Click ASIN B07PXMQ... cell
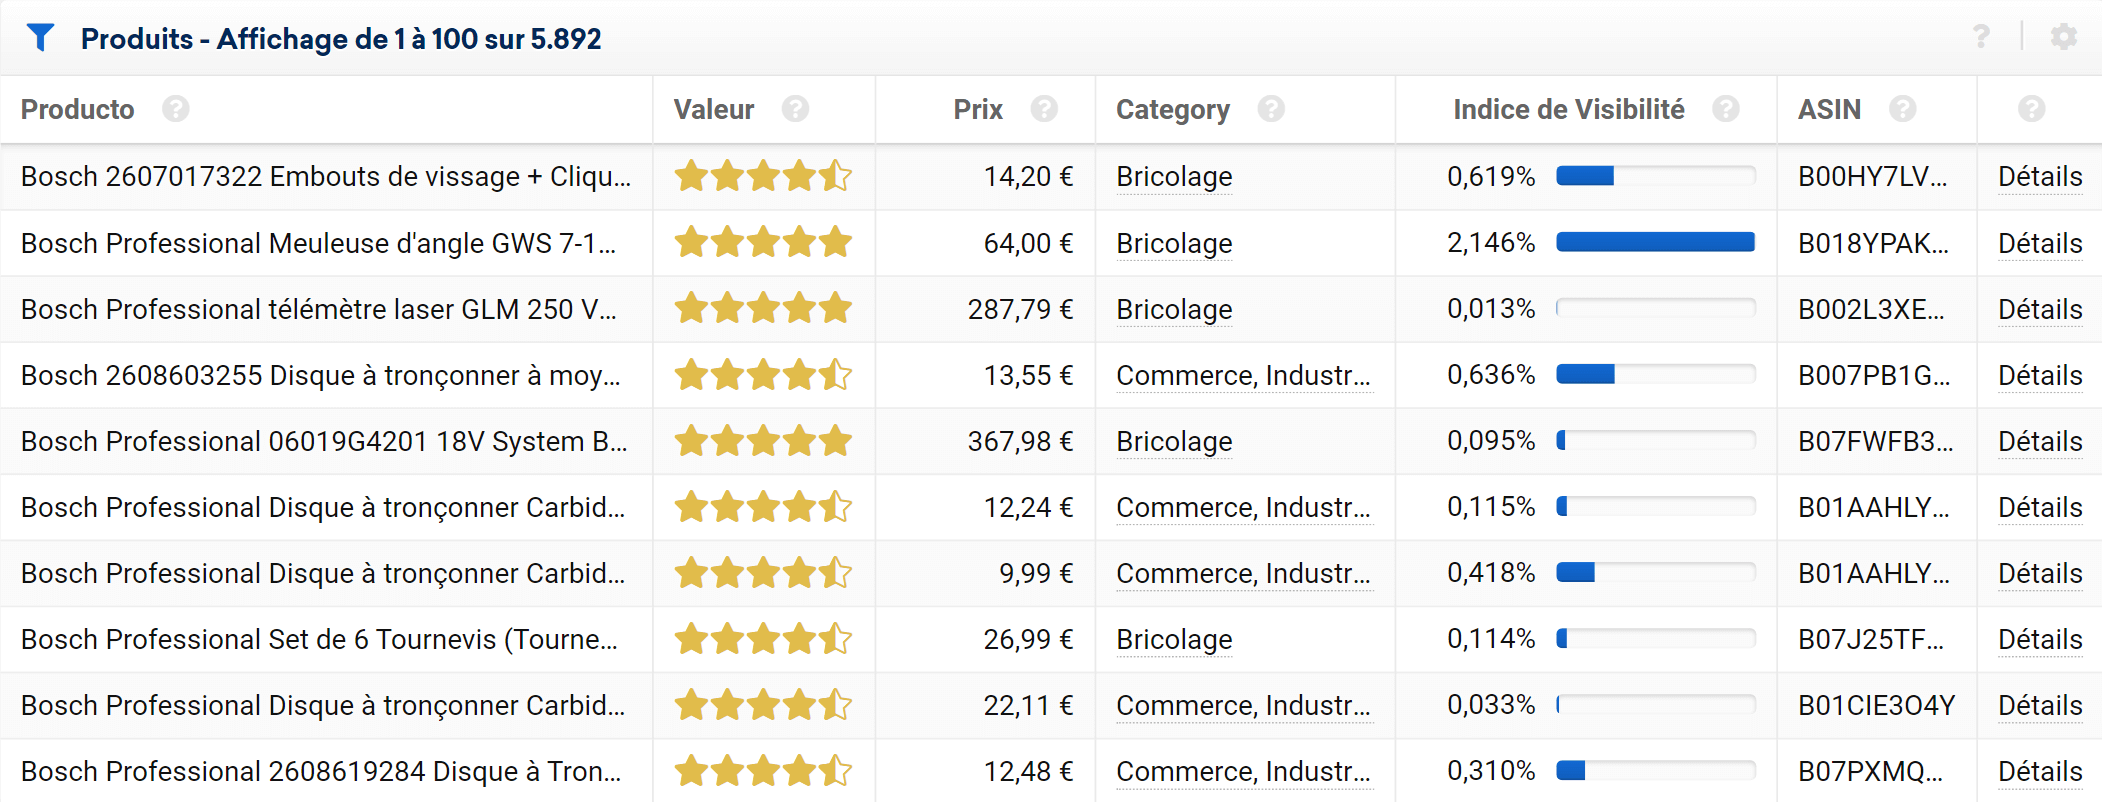 tap(1872, 771)
